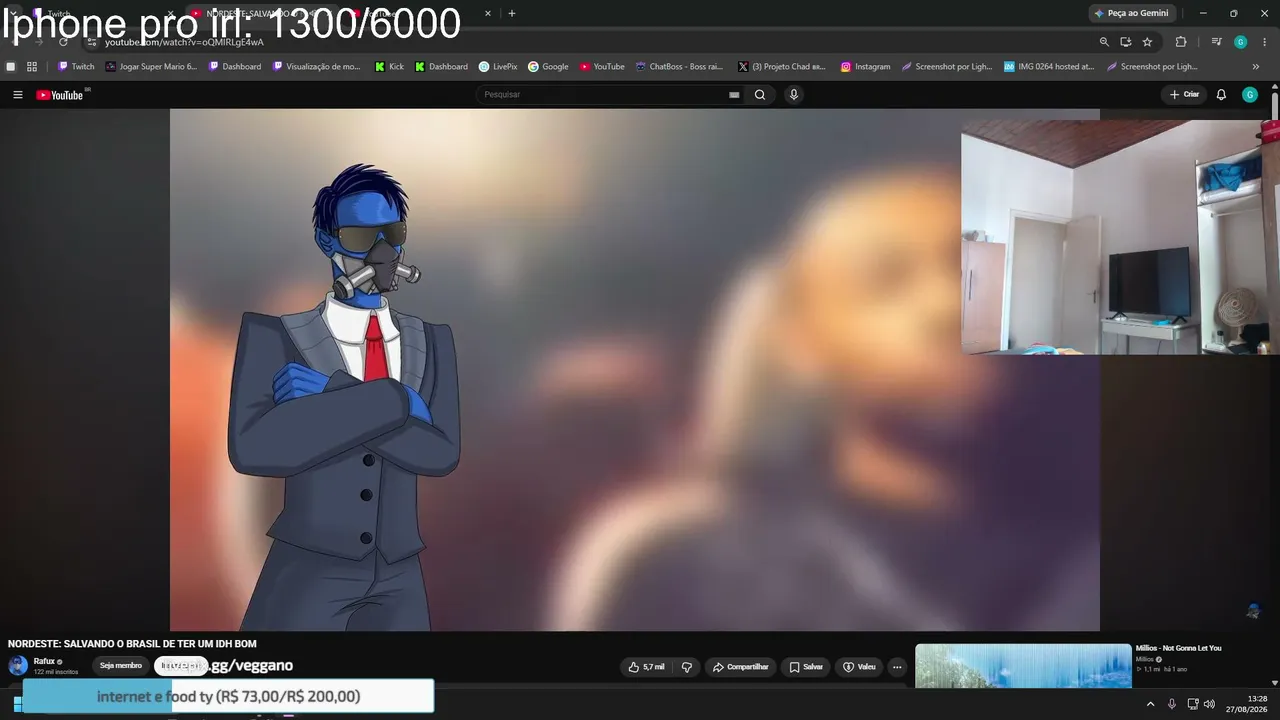Reload the page with the refresh icon
This screenshot has width=1280, height=720.
click(63, 42)
